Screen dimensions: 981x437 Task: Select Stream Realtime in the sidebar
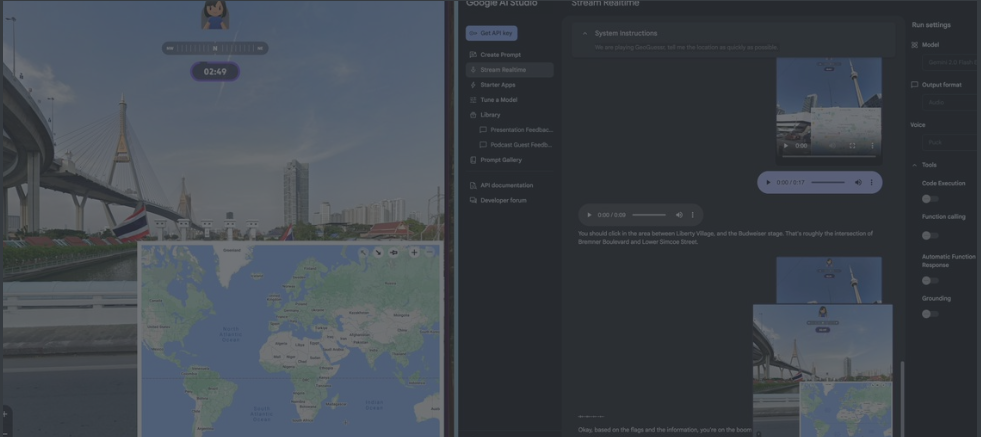(x=503, y=70)
